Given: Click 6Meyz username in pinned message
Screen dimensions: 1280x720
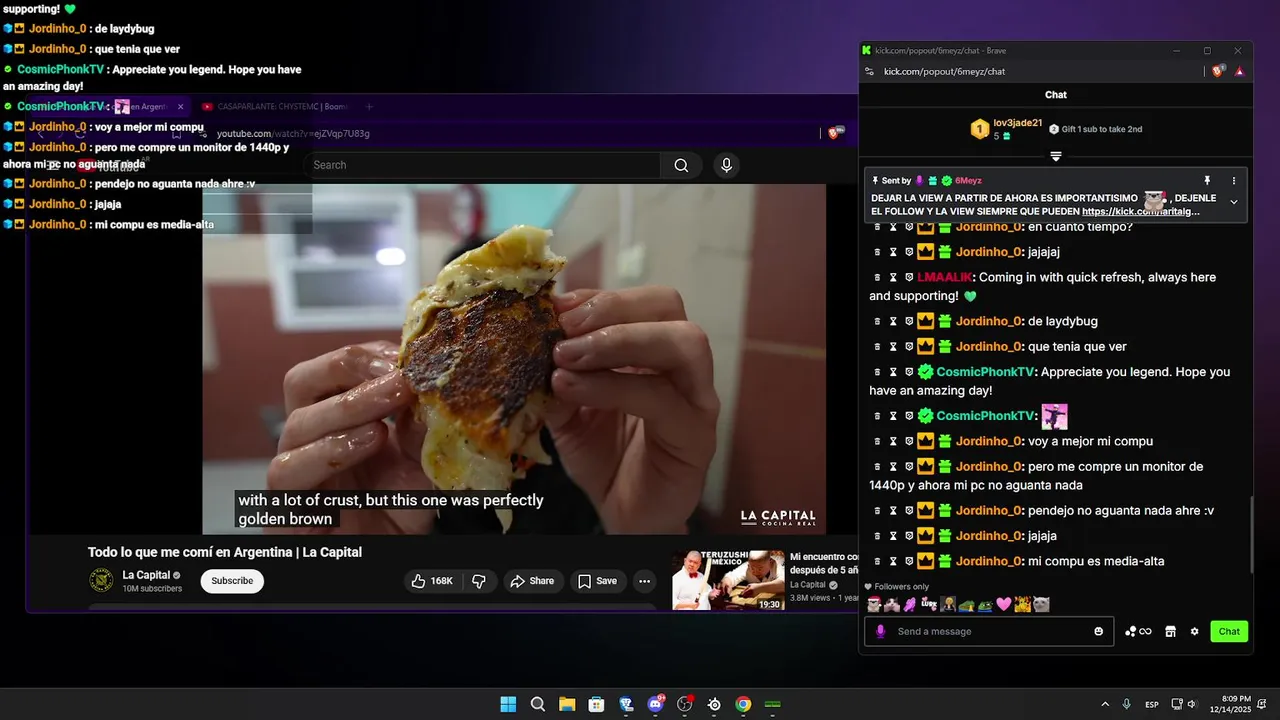Looking at the screenshot, I should [968, 180].
